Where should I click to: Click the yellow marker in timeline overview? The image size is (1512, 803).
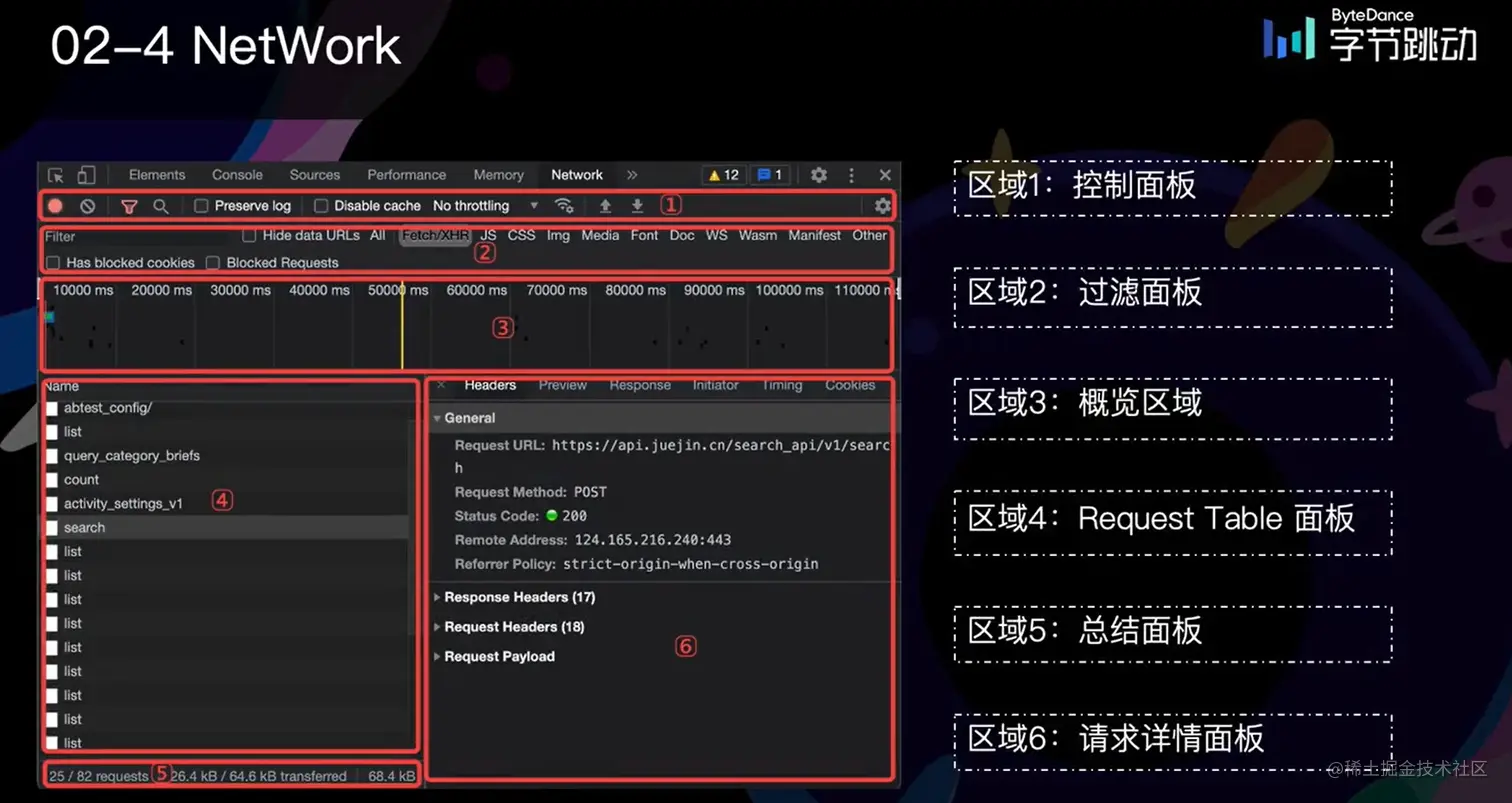click(x=402, y=325)
